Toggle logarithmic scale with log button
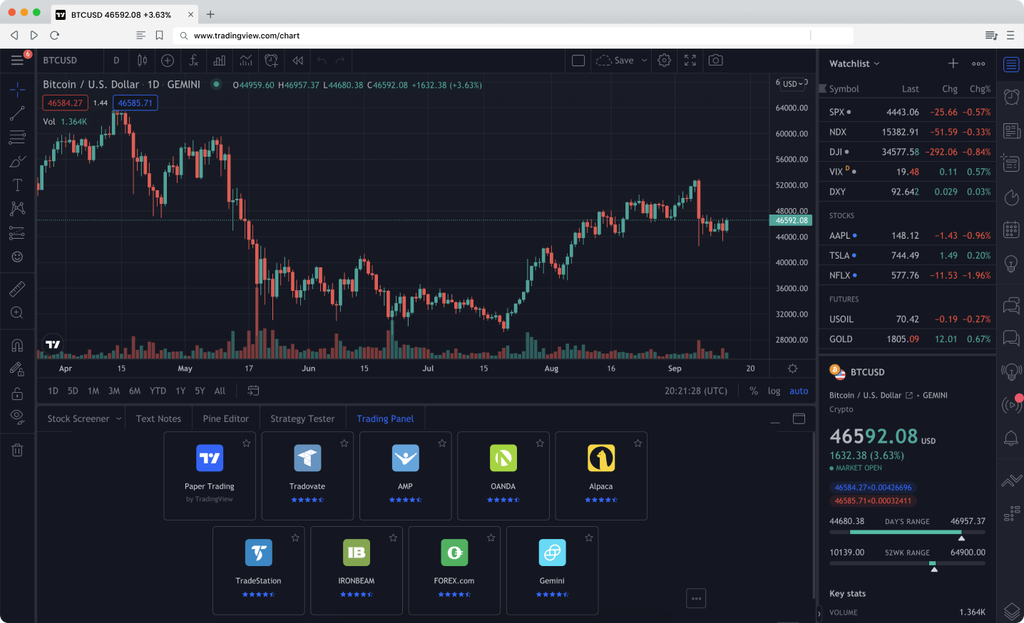This screenshot has width=1024, height=623. tap(774, 391)
